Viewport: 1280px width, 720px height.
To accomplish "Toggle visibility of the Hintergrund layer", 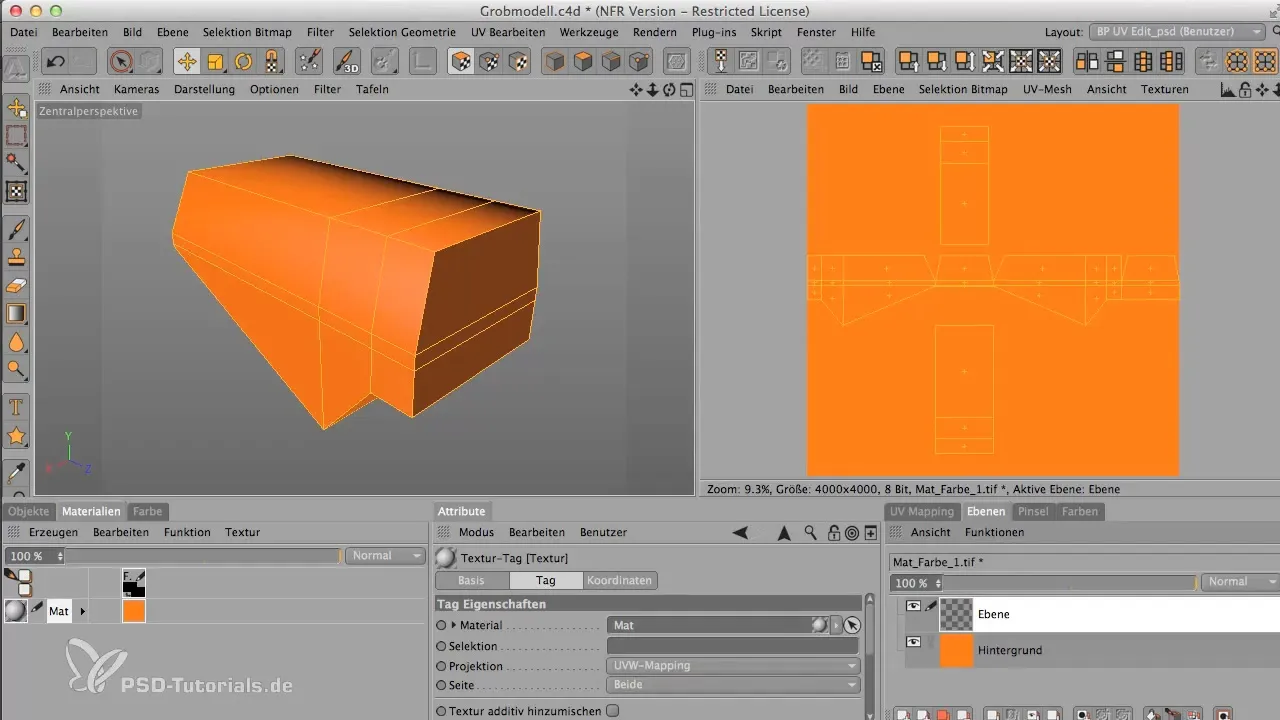I will coord(913,642).
